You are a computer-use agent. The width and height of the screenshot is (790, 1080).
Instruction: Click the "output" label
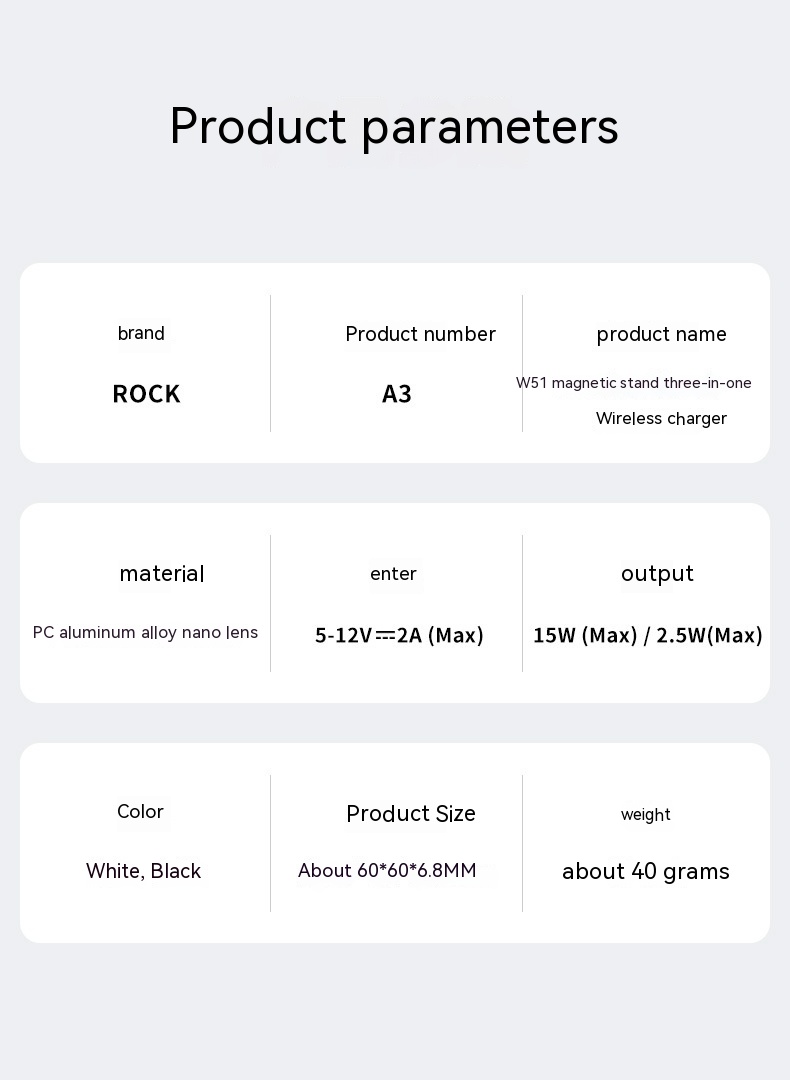click(x=657, y=574)
